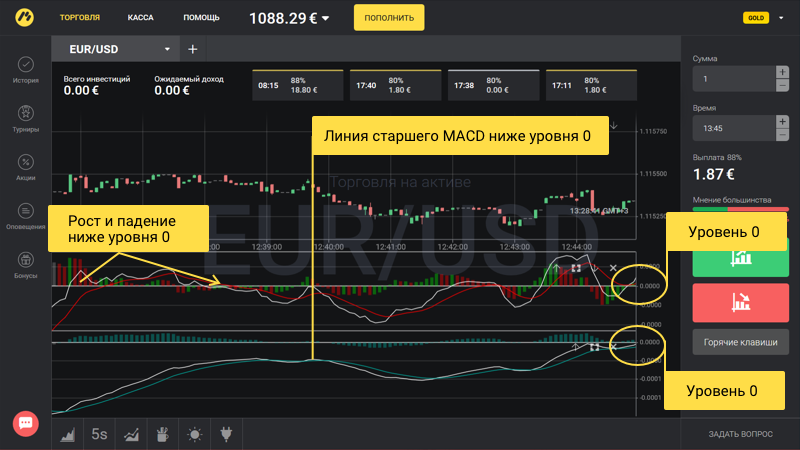Move lower MACD panel up arrow
Screen dimensions: 800x450
pos(576,347)
